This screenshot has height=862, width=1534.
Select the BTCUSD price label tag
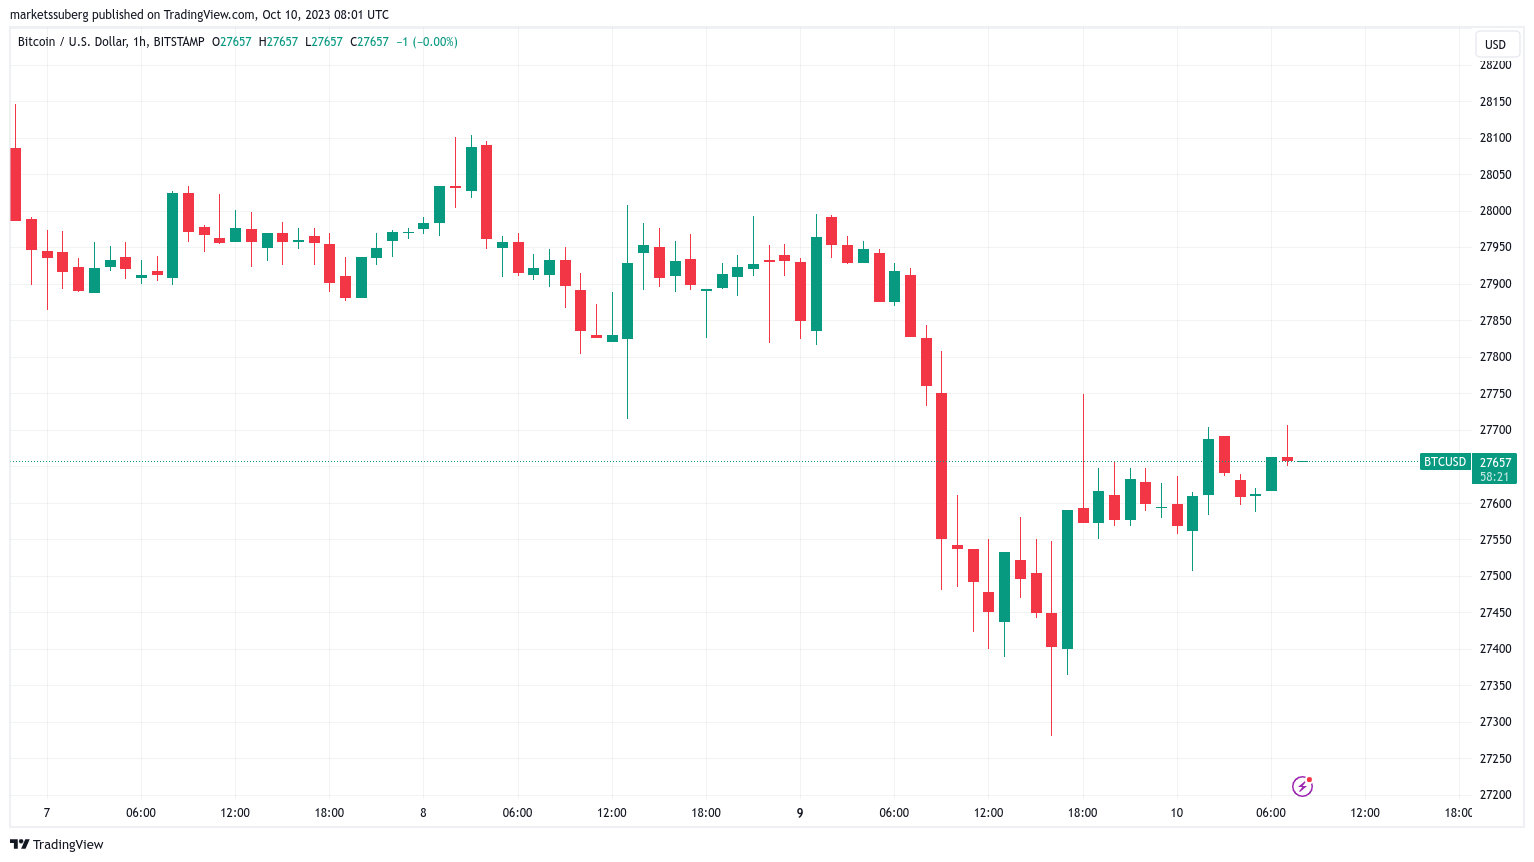[1445, 462]
